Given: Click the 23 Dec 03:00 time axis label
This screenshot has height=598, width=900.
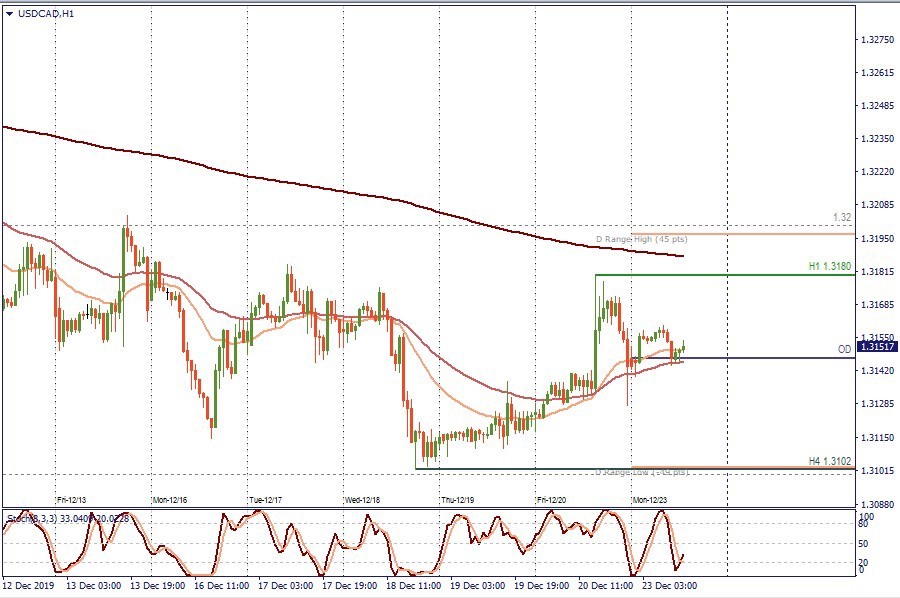Looking at the screenshot, I should click(x=672, y=585).
